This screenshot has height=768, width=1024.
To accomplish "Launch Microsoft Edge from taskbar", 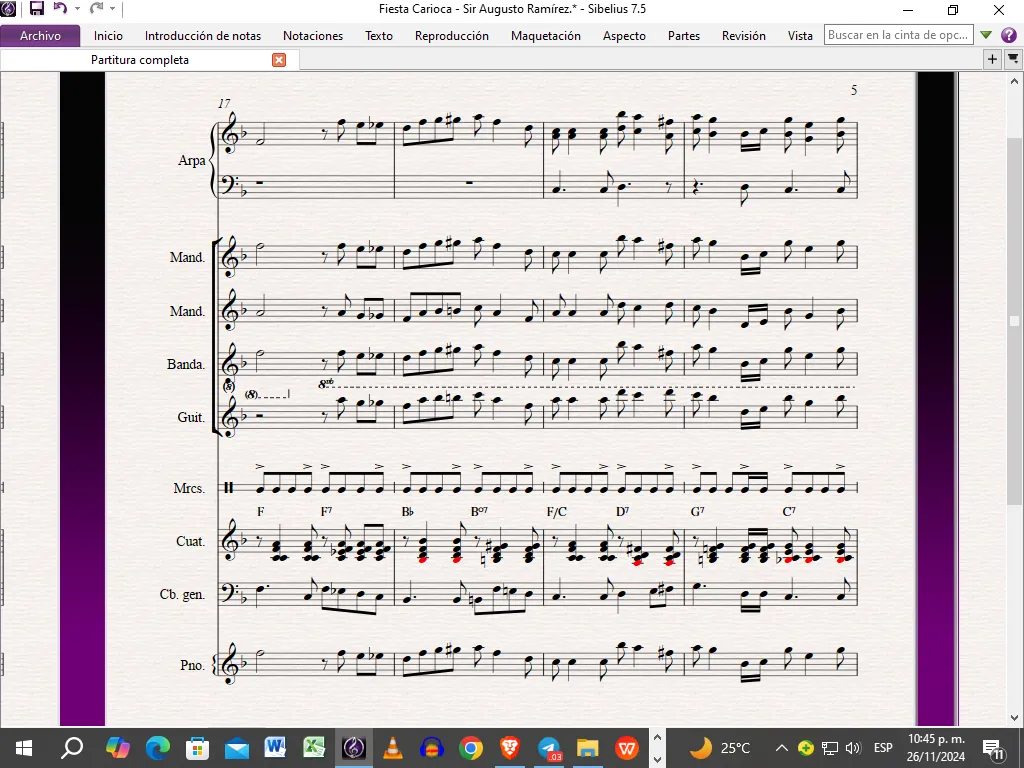I will pos(157,748).
